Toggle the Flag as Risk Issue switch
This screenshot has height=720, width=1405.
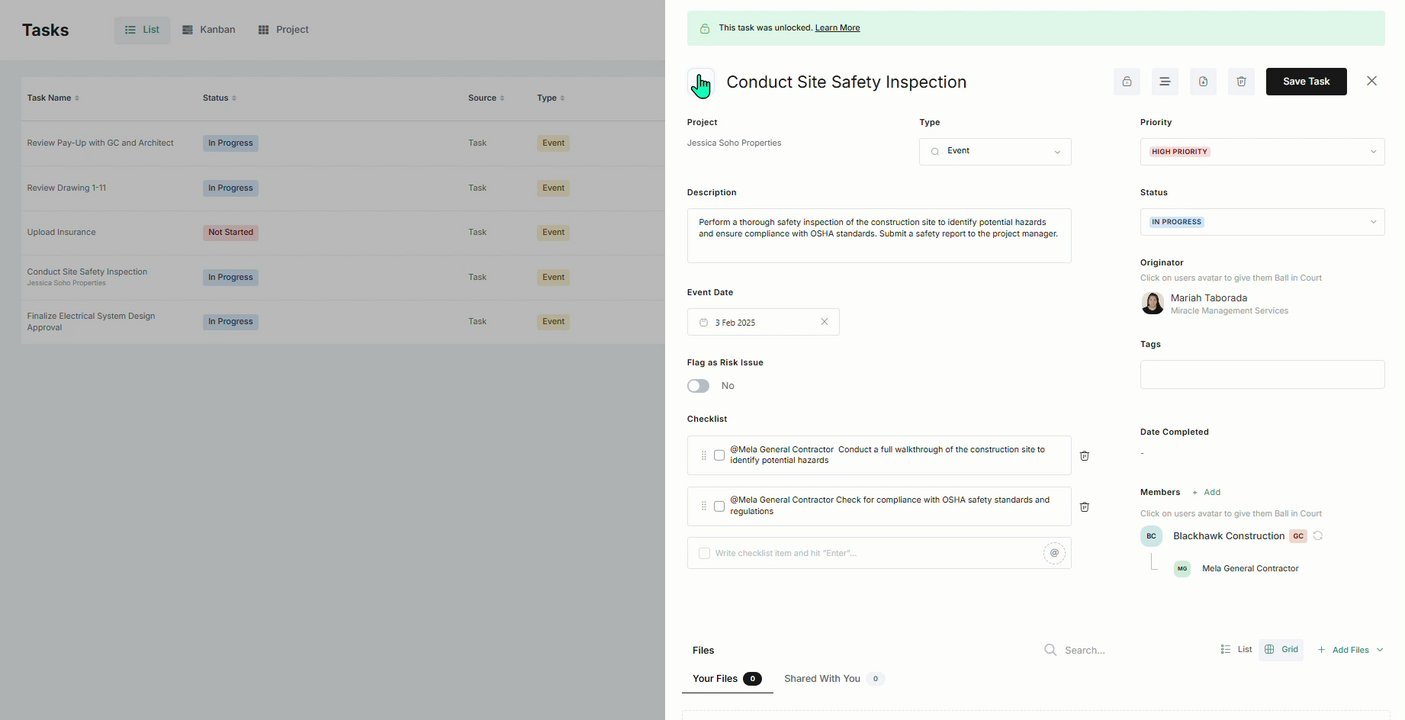point(698,386)
